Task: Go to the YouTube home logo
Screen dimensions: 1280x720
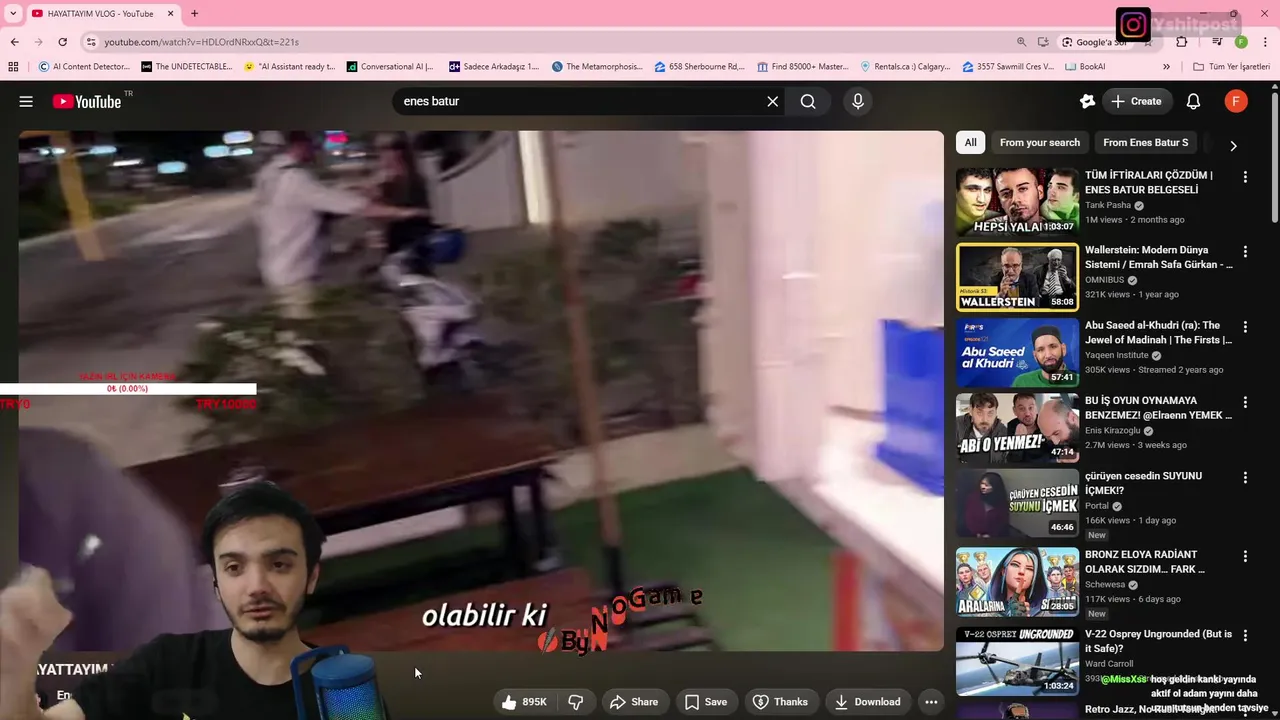Action: (87, 101)
